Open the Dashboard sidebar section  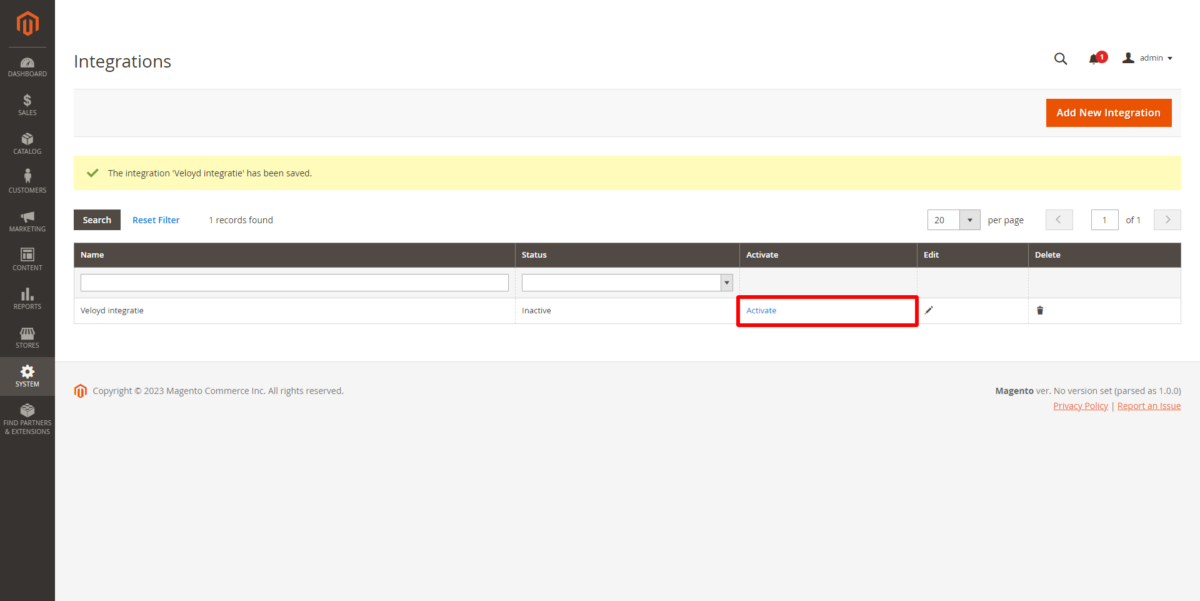pos(27,66)
